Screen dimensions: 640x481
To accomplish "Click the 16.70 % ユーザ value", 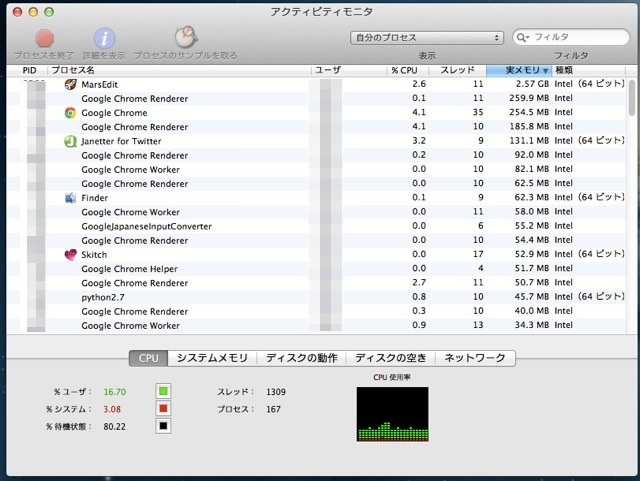I will pos(115,392).
